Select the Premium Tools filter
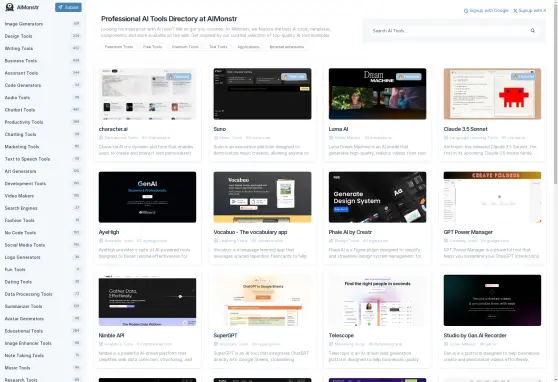558x382 pixels. pyautogui.click(x=185, y=47)
